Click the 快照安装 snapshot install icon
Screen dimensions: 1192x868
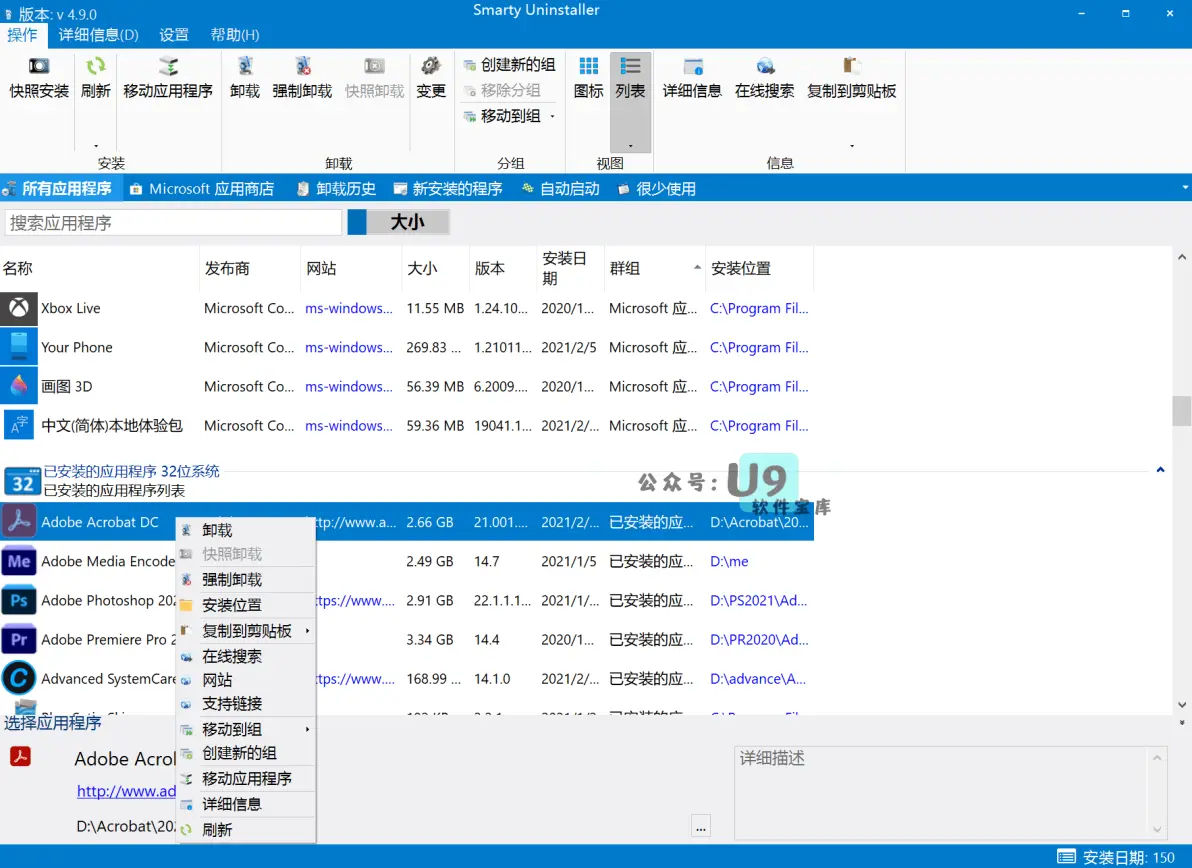coord(39,66)
